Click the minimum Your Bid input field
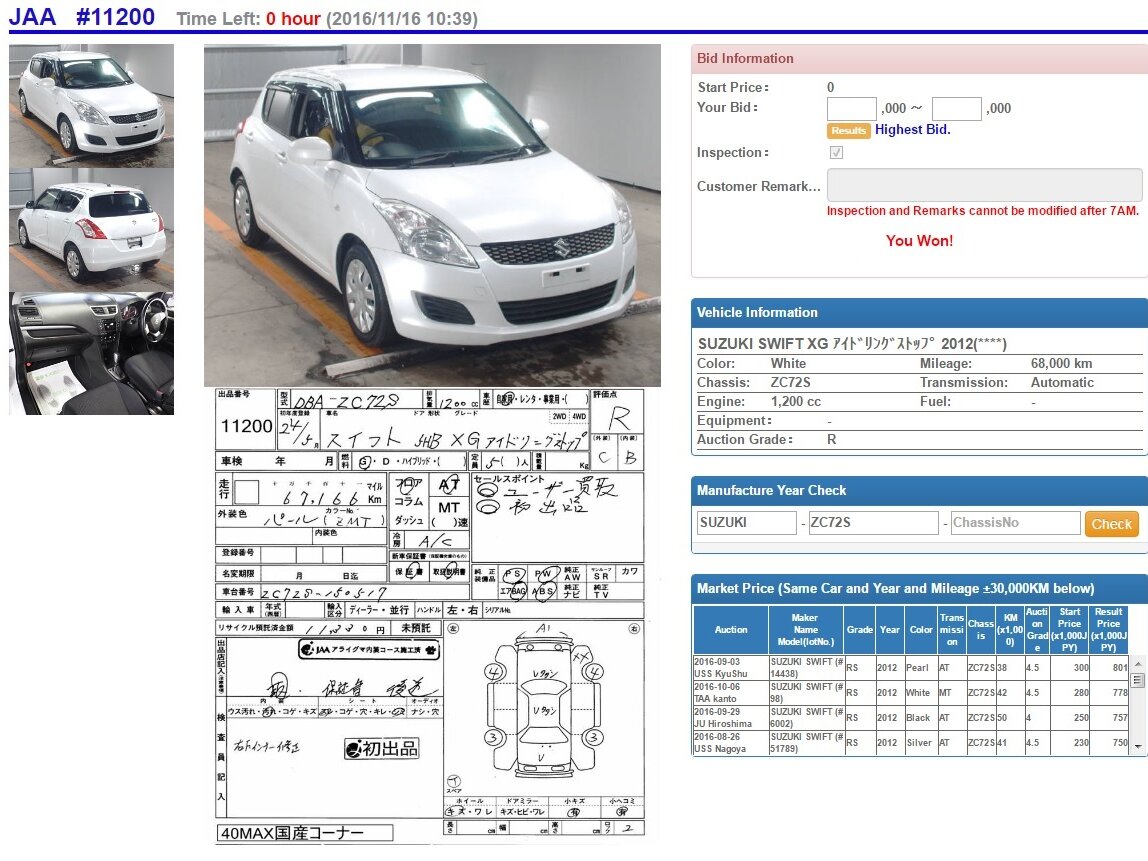This screenshot has height=861, width=1148. [851, 108]
